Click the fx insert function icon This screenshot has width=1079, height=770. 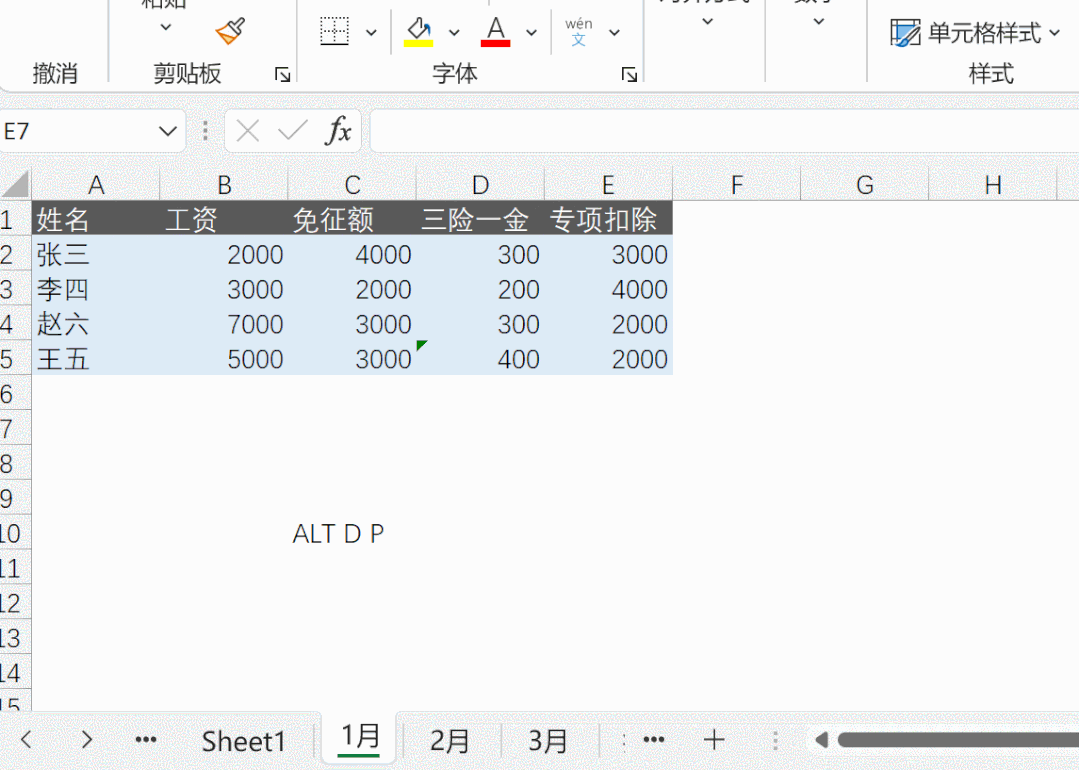(x=338, y=131)
